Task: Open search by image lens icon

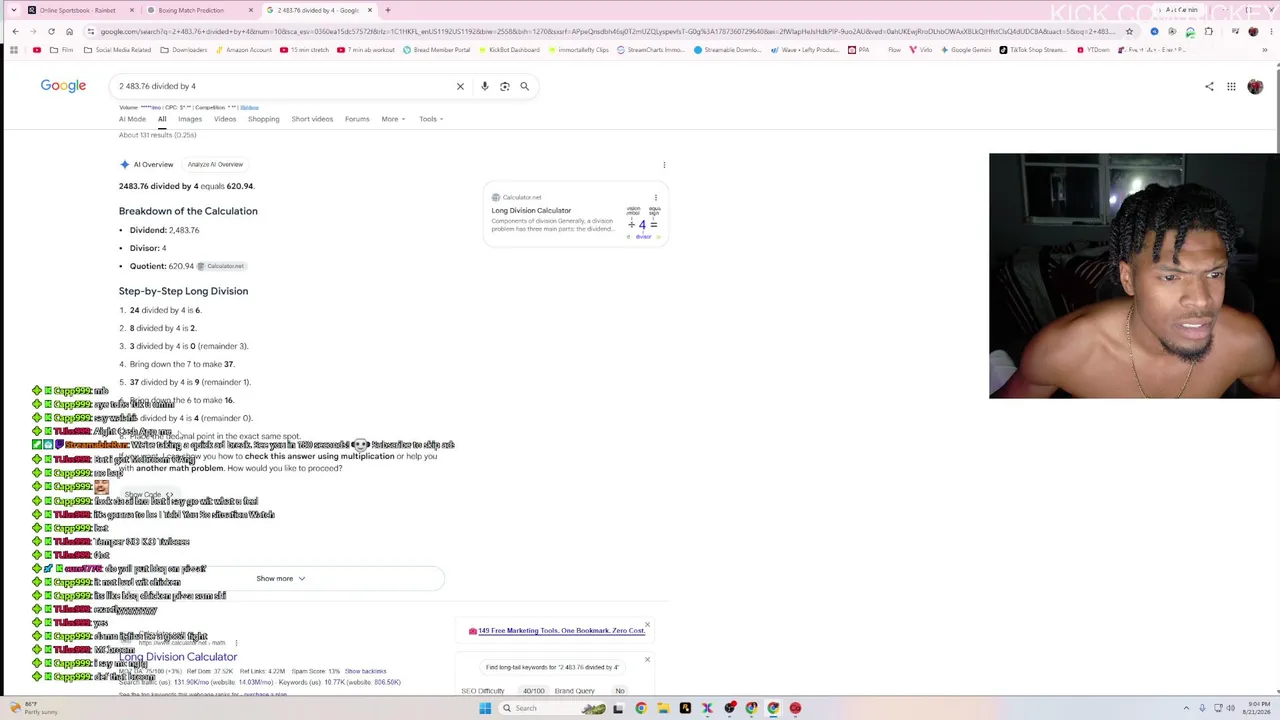Action: (505, 86)
